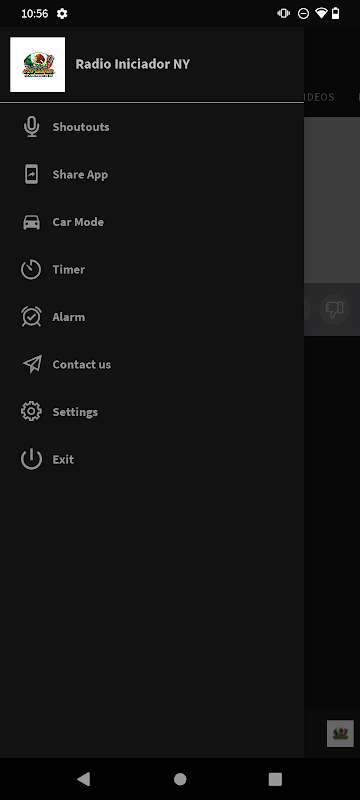Tap the Radio Iniciador NY logo image
This screenshot has width=360, height=800.
pos(38,64)
